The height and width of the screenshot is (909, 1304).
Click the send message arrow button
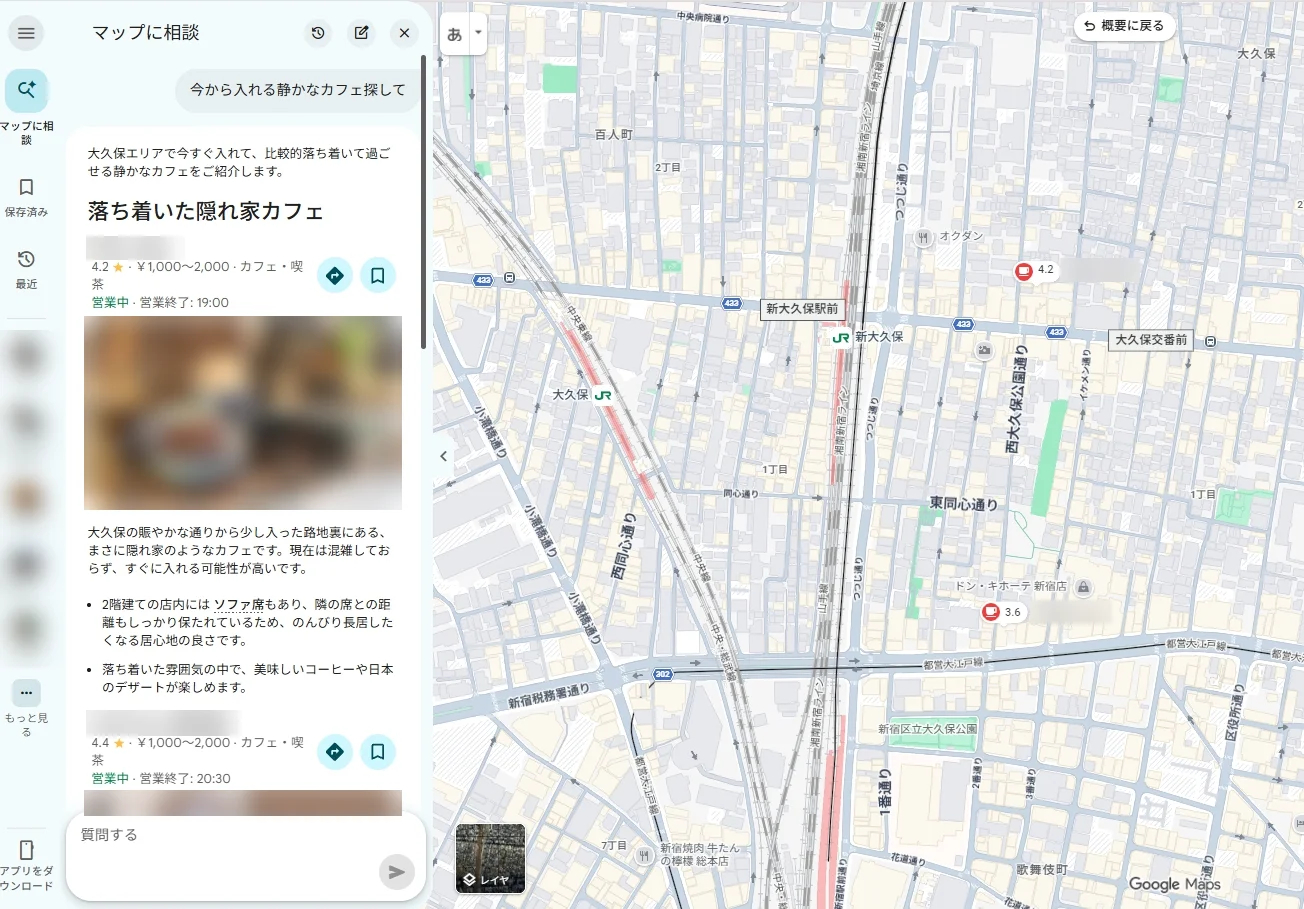(397, 872)
